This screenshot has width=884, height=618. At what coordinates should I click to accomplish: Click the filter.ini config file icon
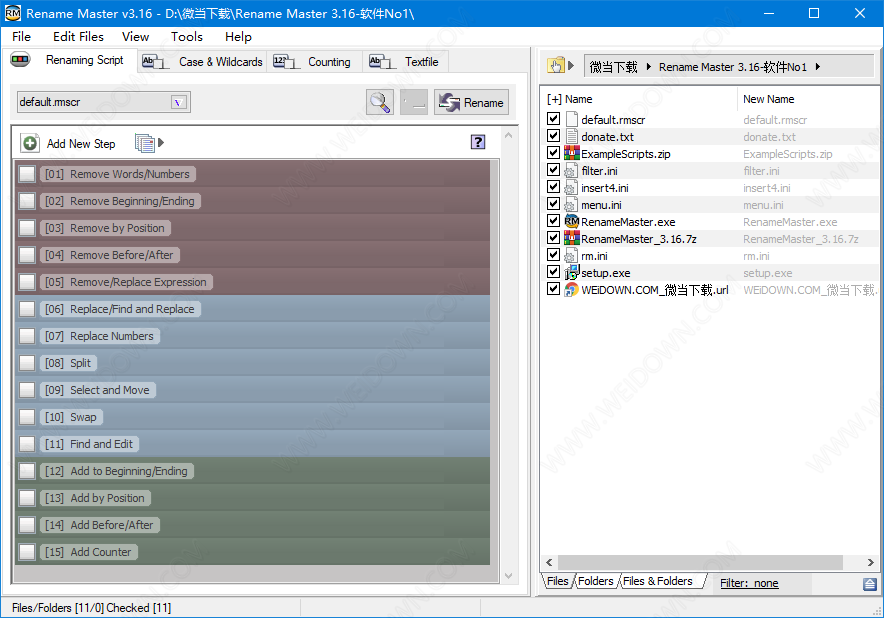click(572, 170)
